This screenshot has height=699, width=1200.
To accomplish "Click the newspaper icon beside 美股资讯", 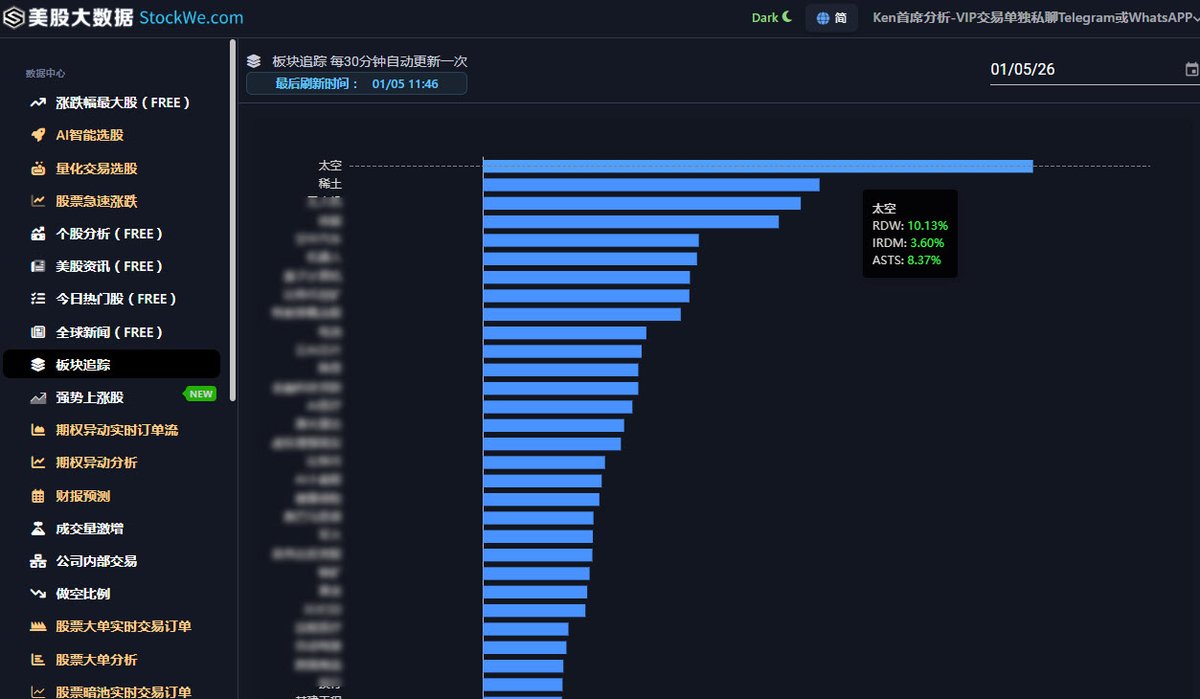I will pos(38,266).
